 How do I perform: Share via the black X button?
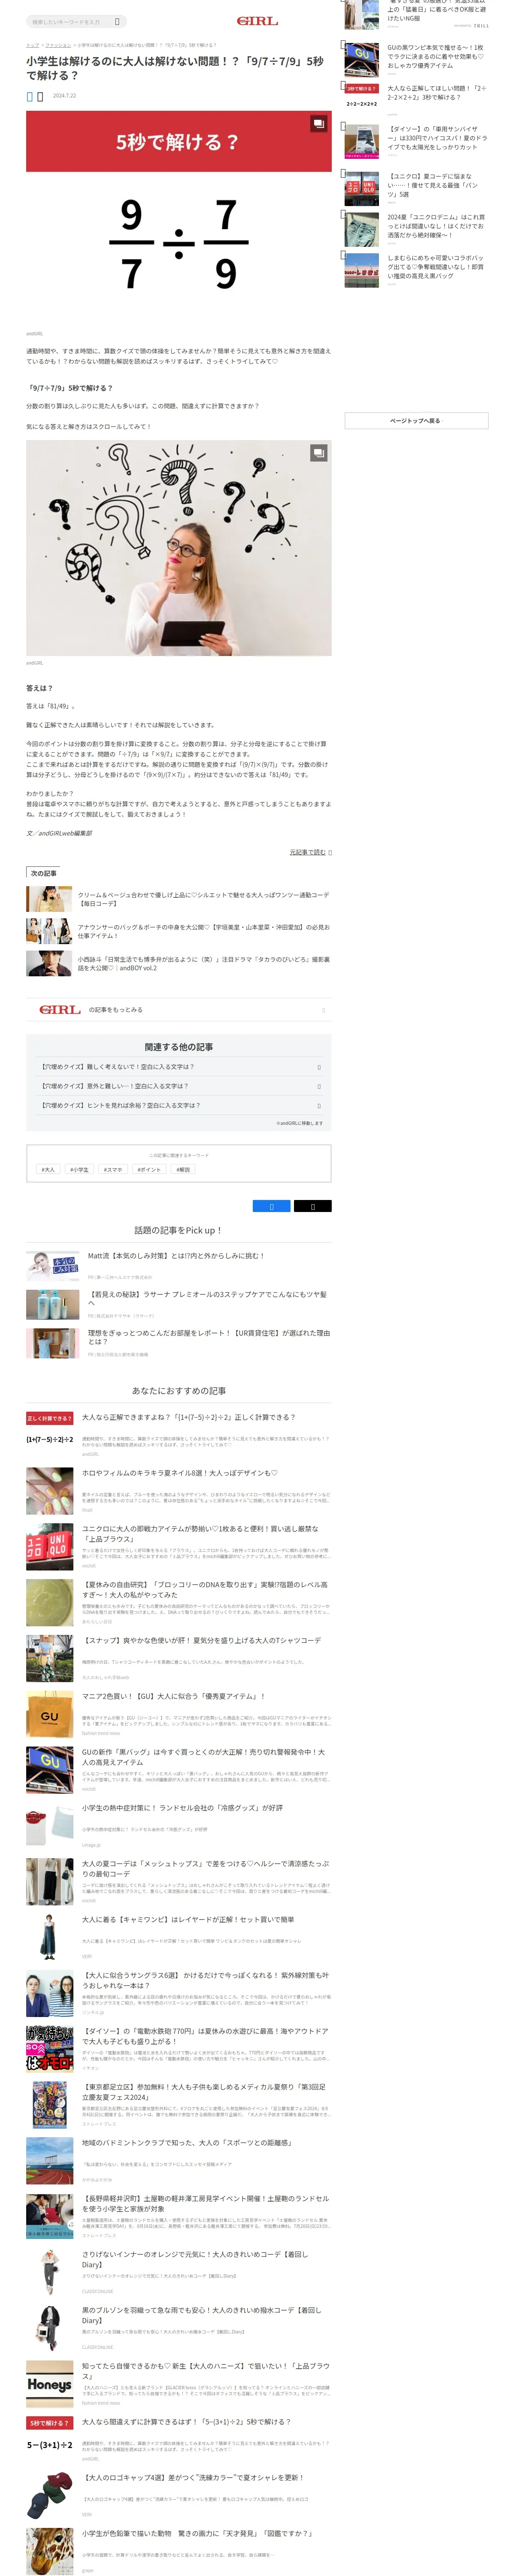pos(312,1206)
